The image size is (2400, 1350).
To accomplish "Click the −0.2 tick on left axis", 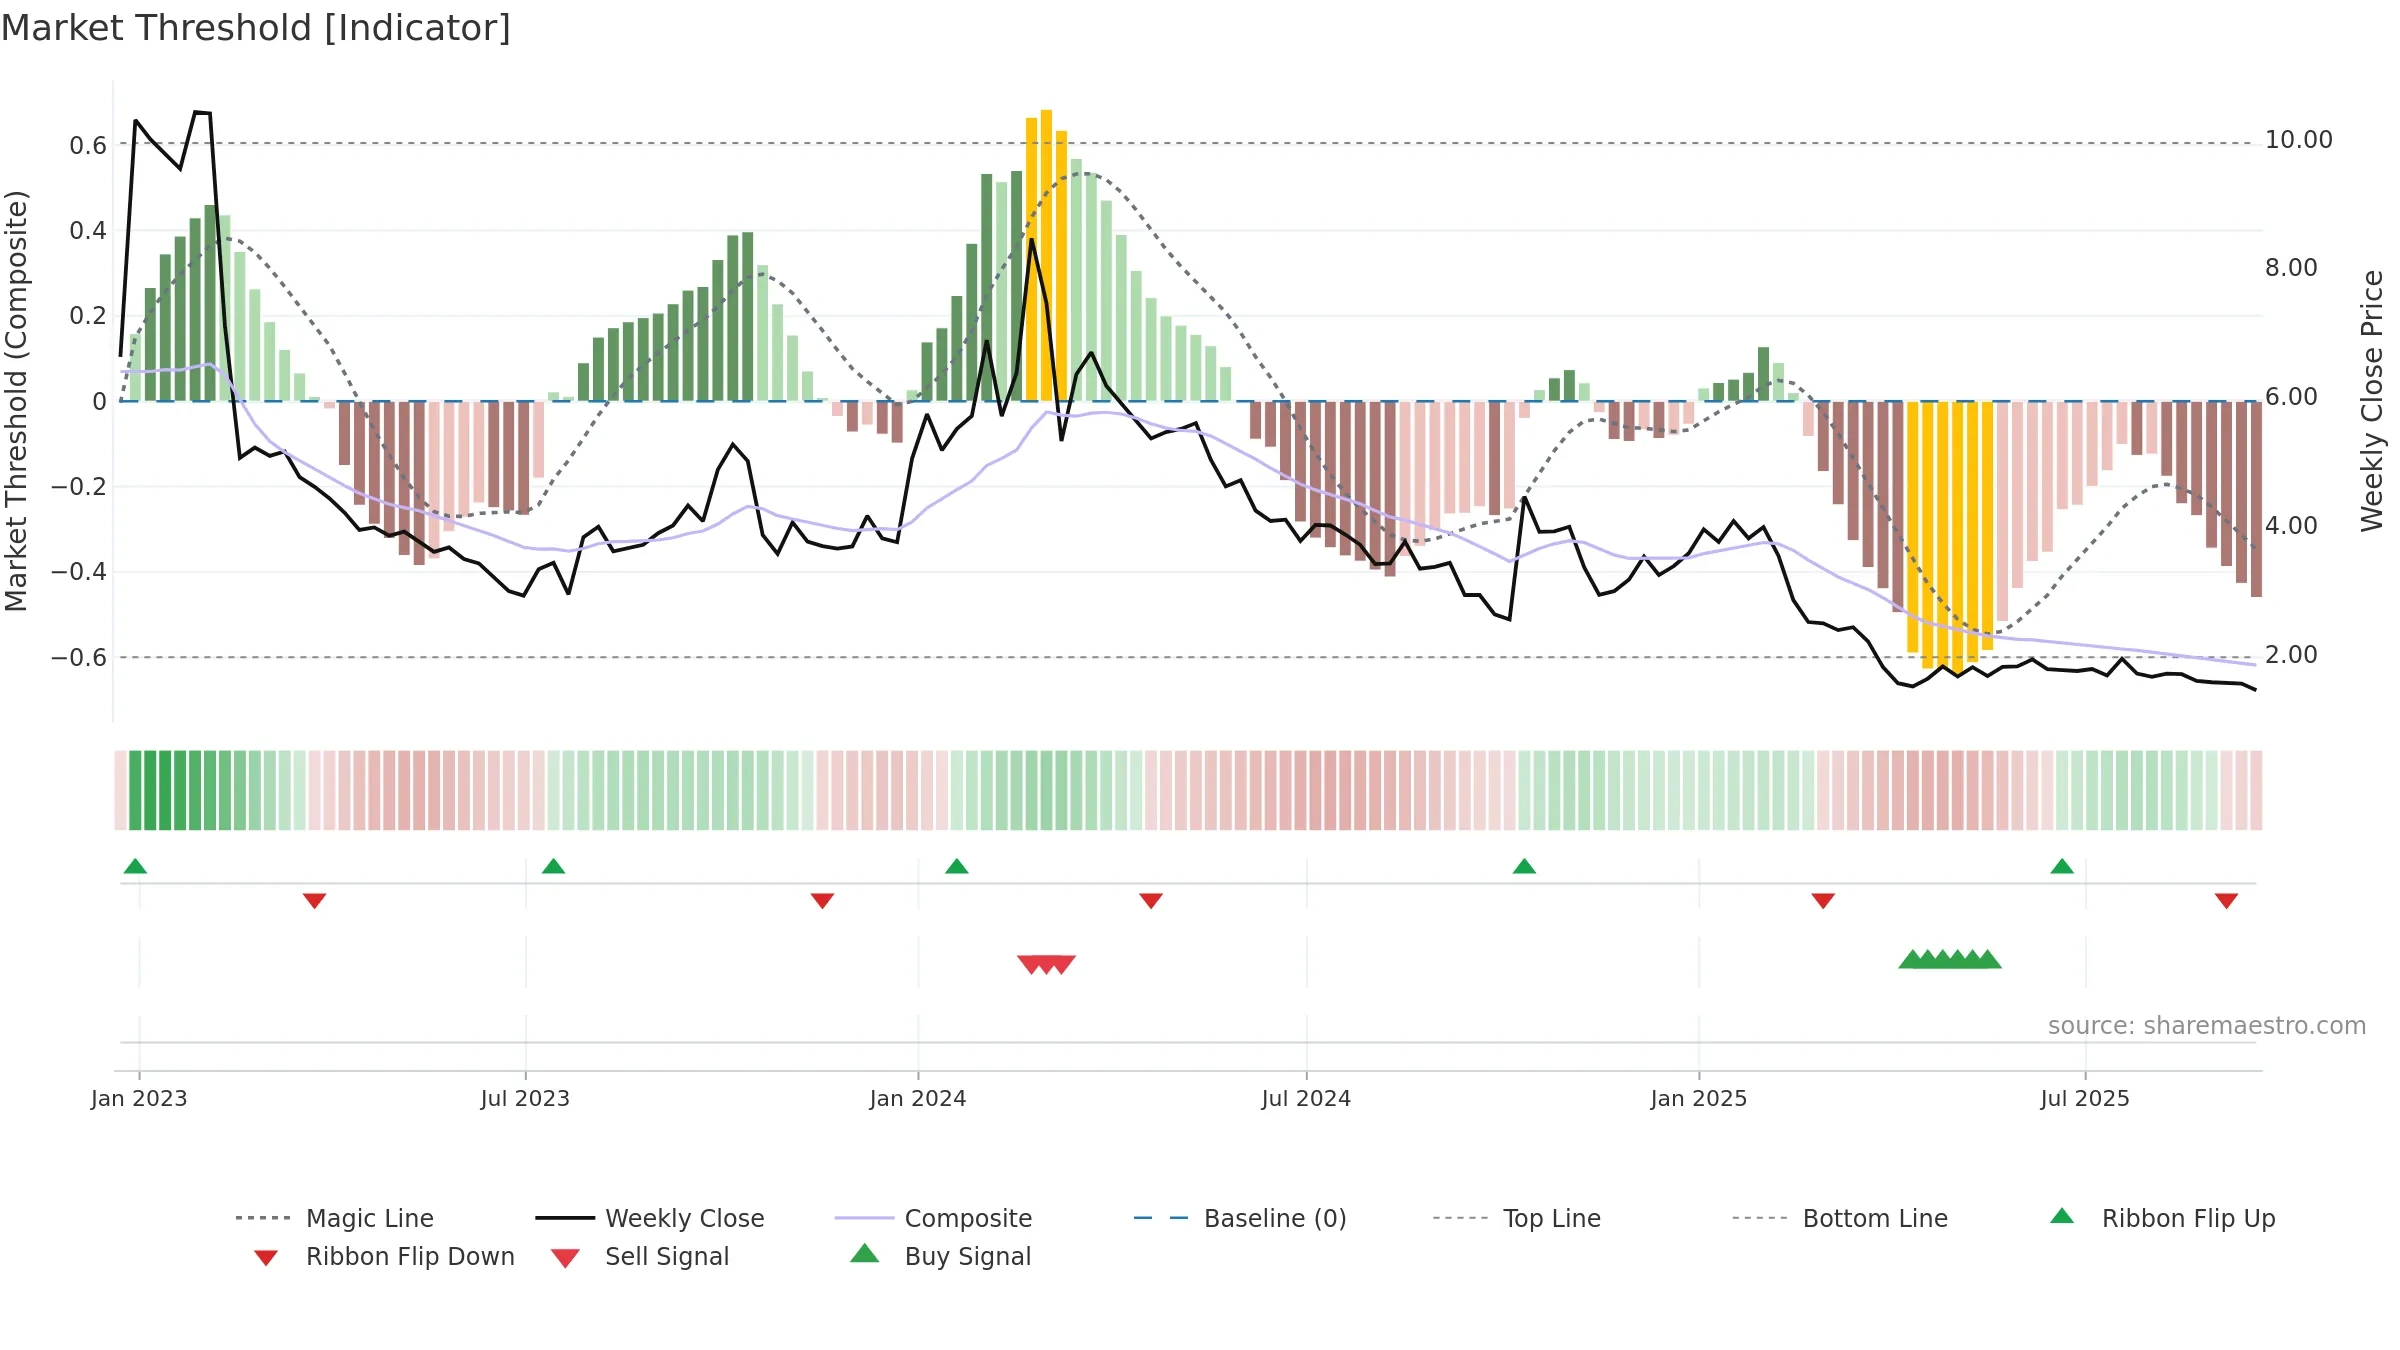I will [79, 487].
